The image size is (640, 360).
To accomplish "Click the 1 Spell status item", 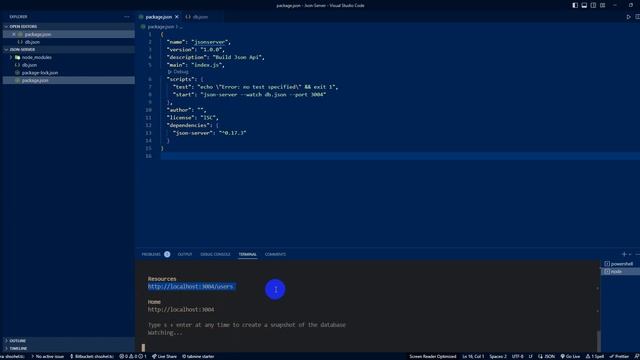I will pyautogui.click(x=595, y=356).
